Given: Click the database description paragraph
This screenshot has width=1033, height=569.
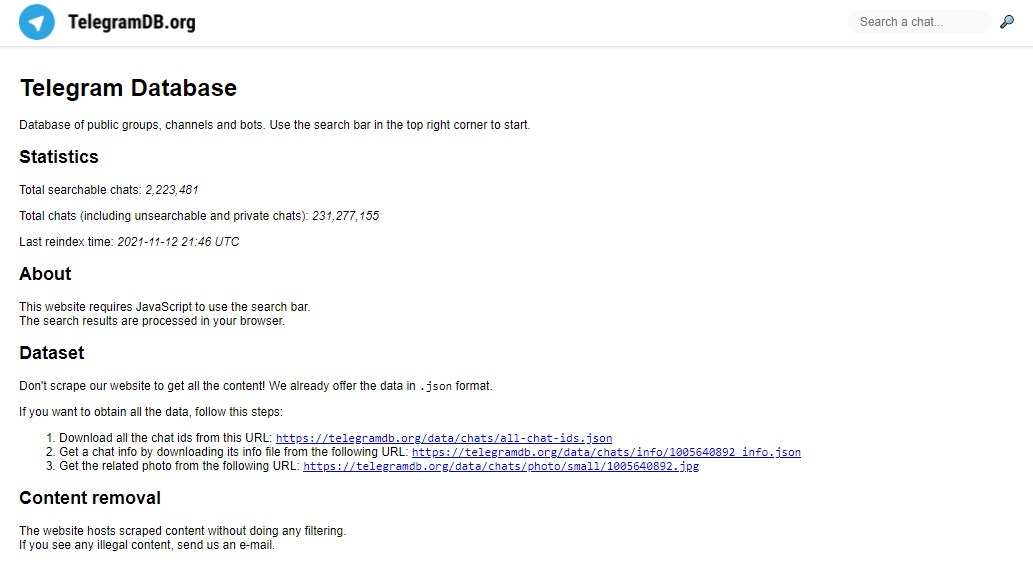Looking at the screenshot, I should 275,124.
